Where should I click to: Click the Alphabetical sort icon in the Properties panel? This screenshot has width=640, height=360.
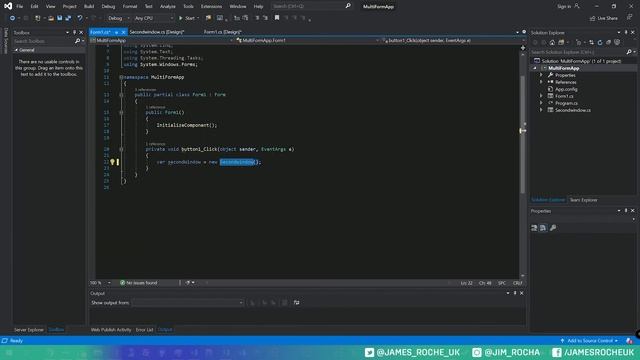coord(543,228)
